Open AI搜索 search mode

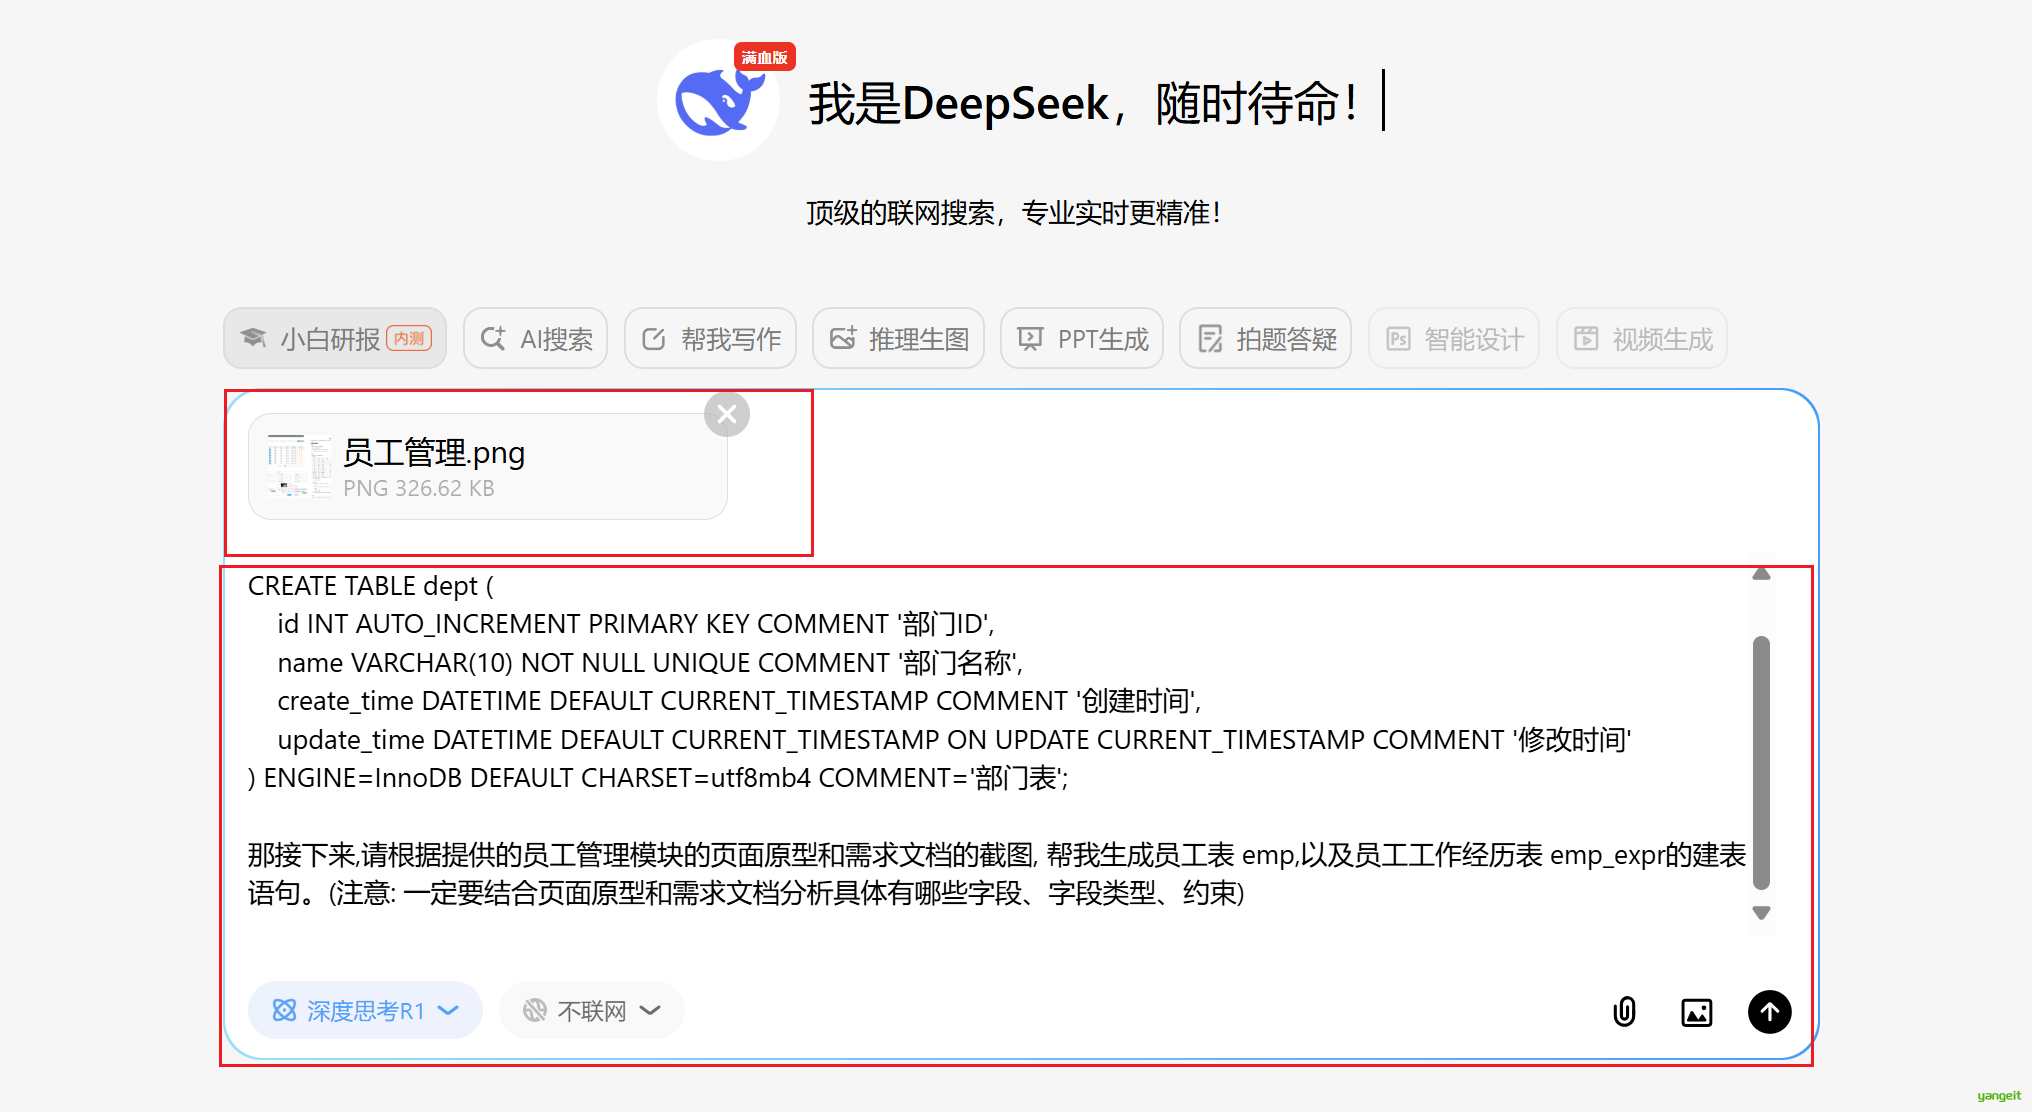536,338
